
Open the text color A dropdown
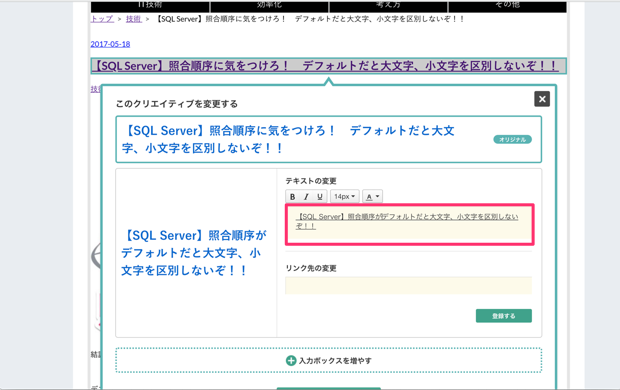tap(372, 197)
